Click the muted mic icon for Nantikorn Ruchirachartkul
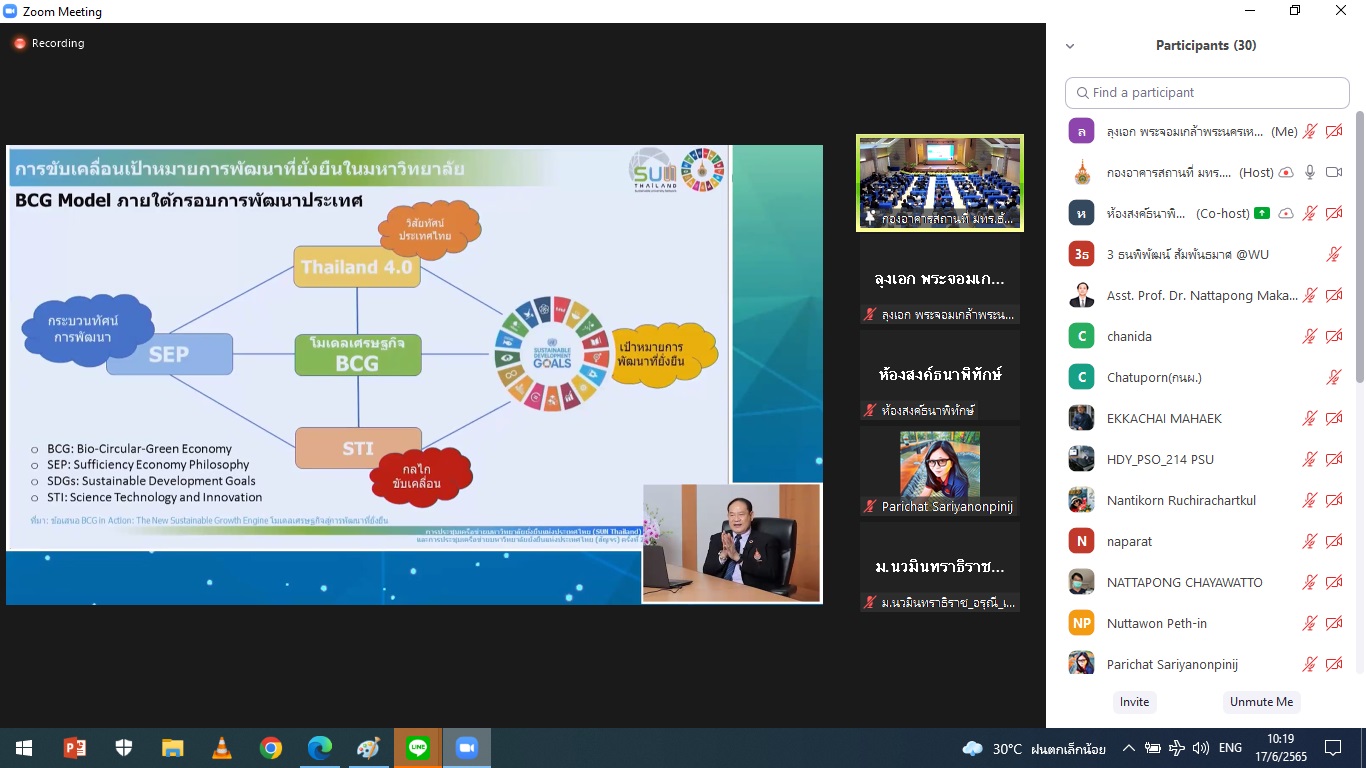1366x768 pixels. click(1310, 501)
